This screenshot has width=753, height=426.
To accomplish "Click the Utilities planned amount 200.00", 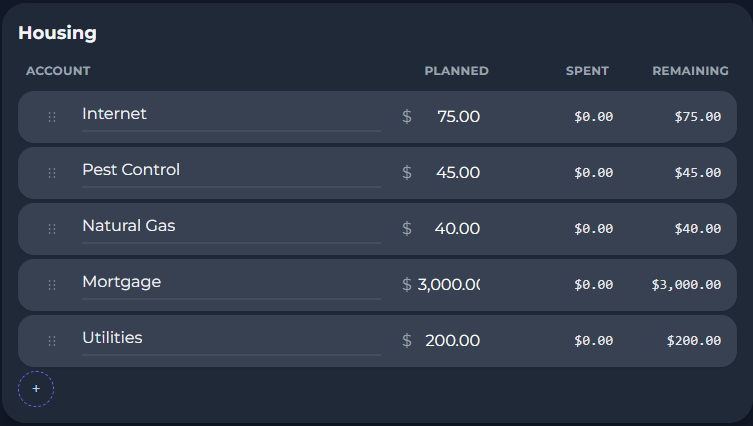I will pyautogui.click(x=452, y=341).
